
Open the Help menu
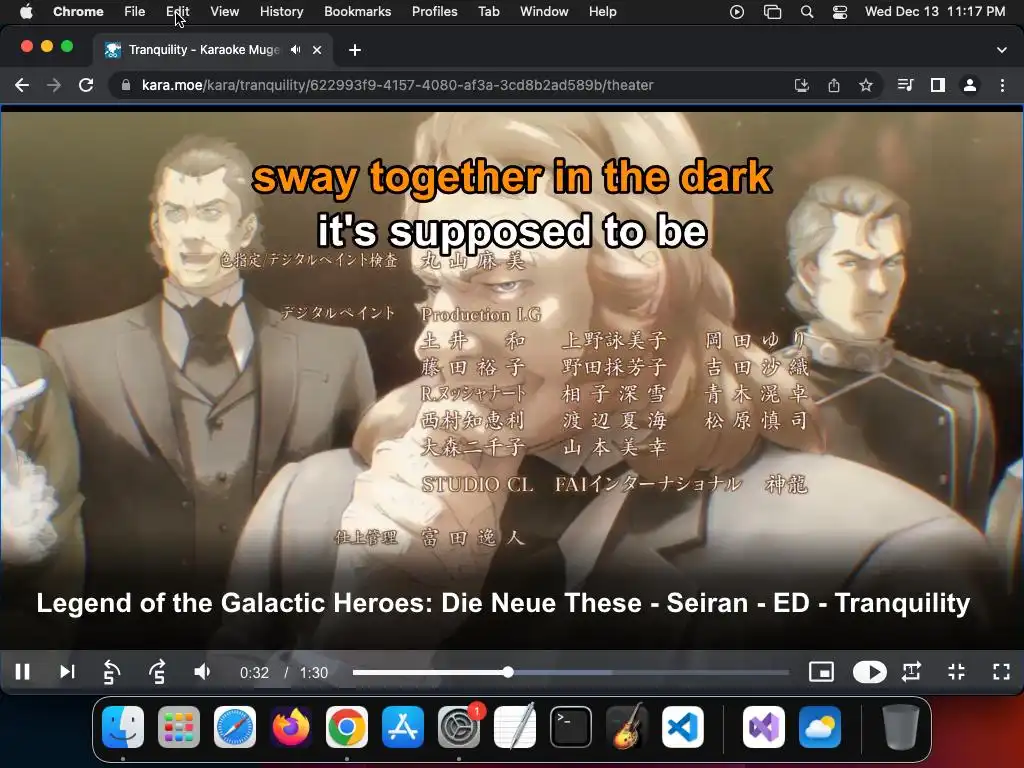click(602, 11)
